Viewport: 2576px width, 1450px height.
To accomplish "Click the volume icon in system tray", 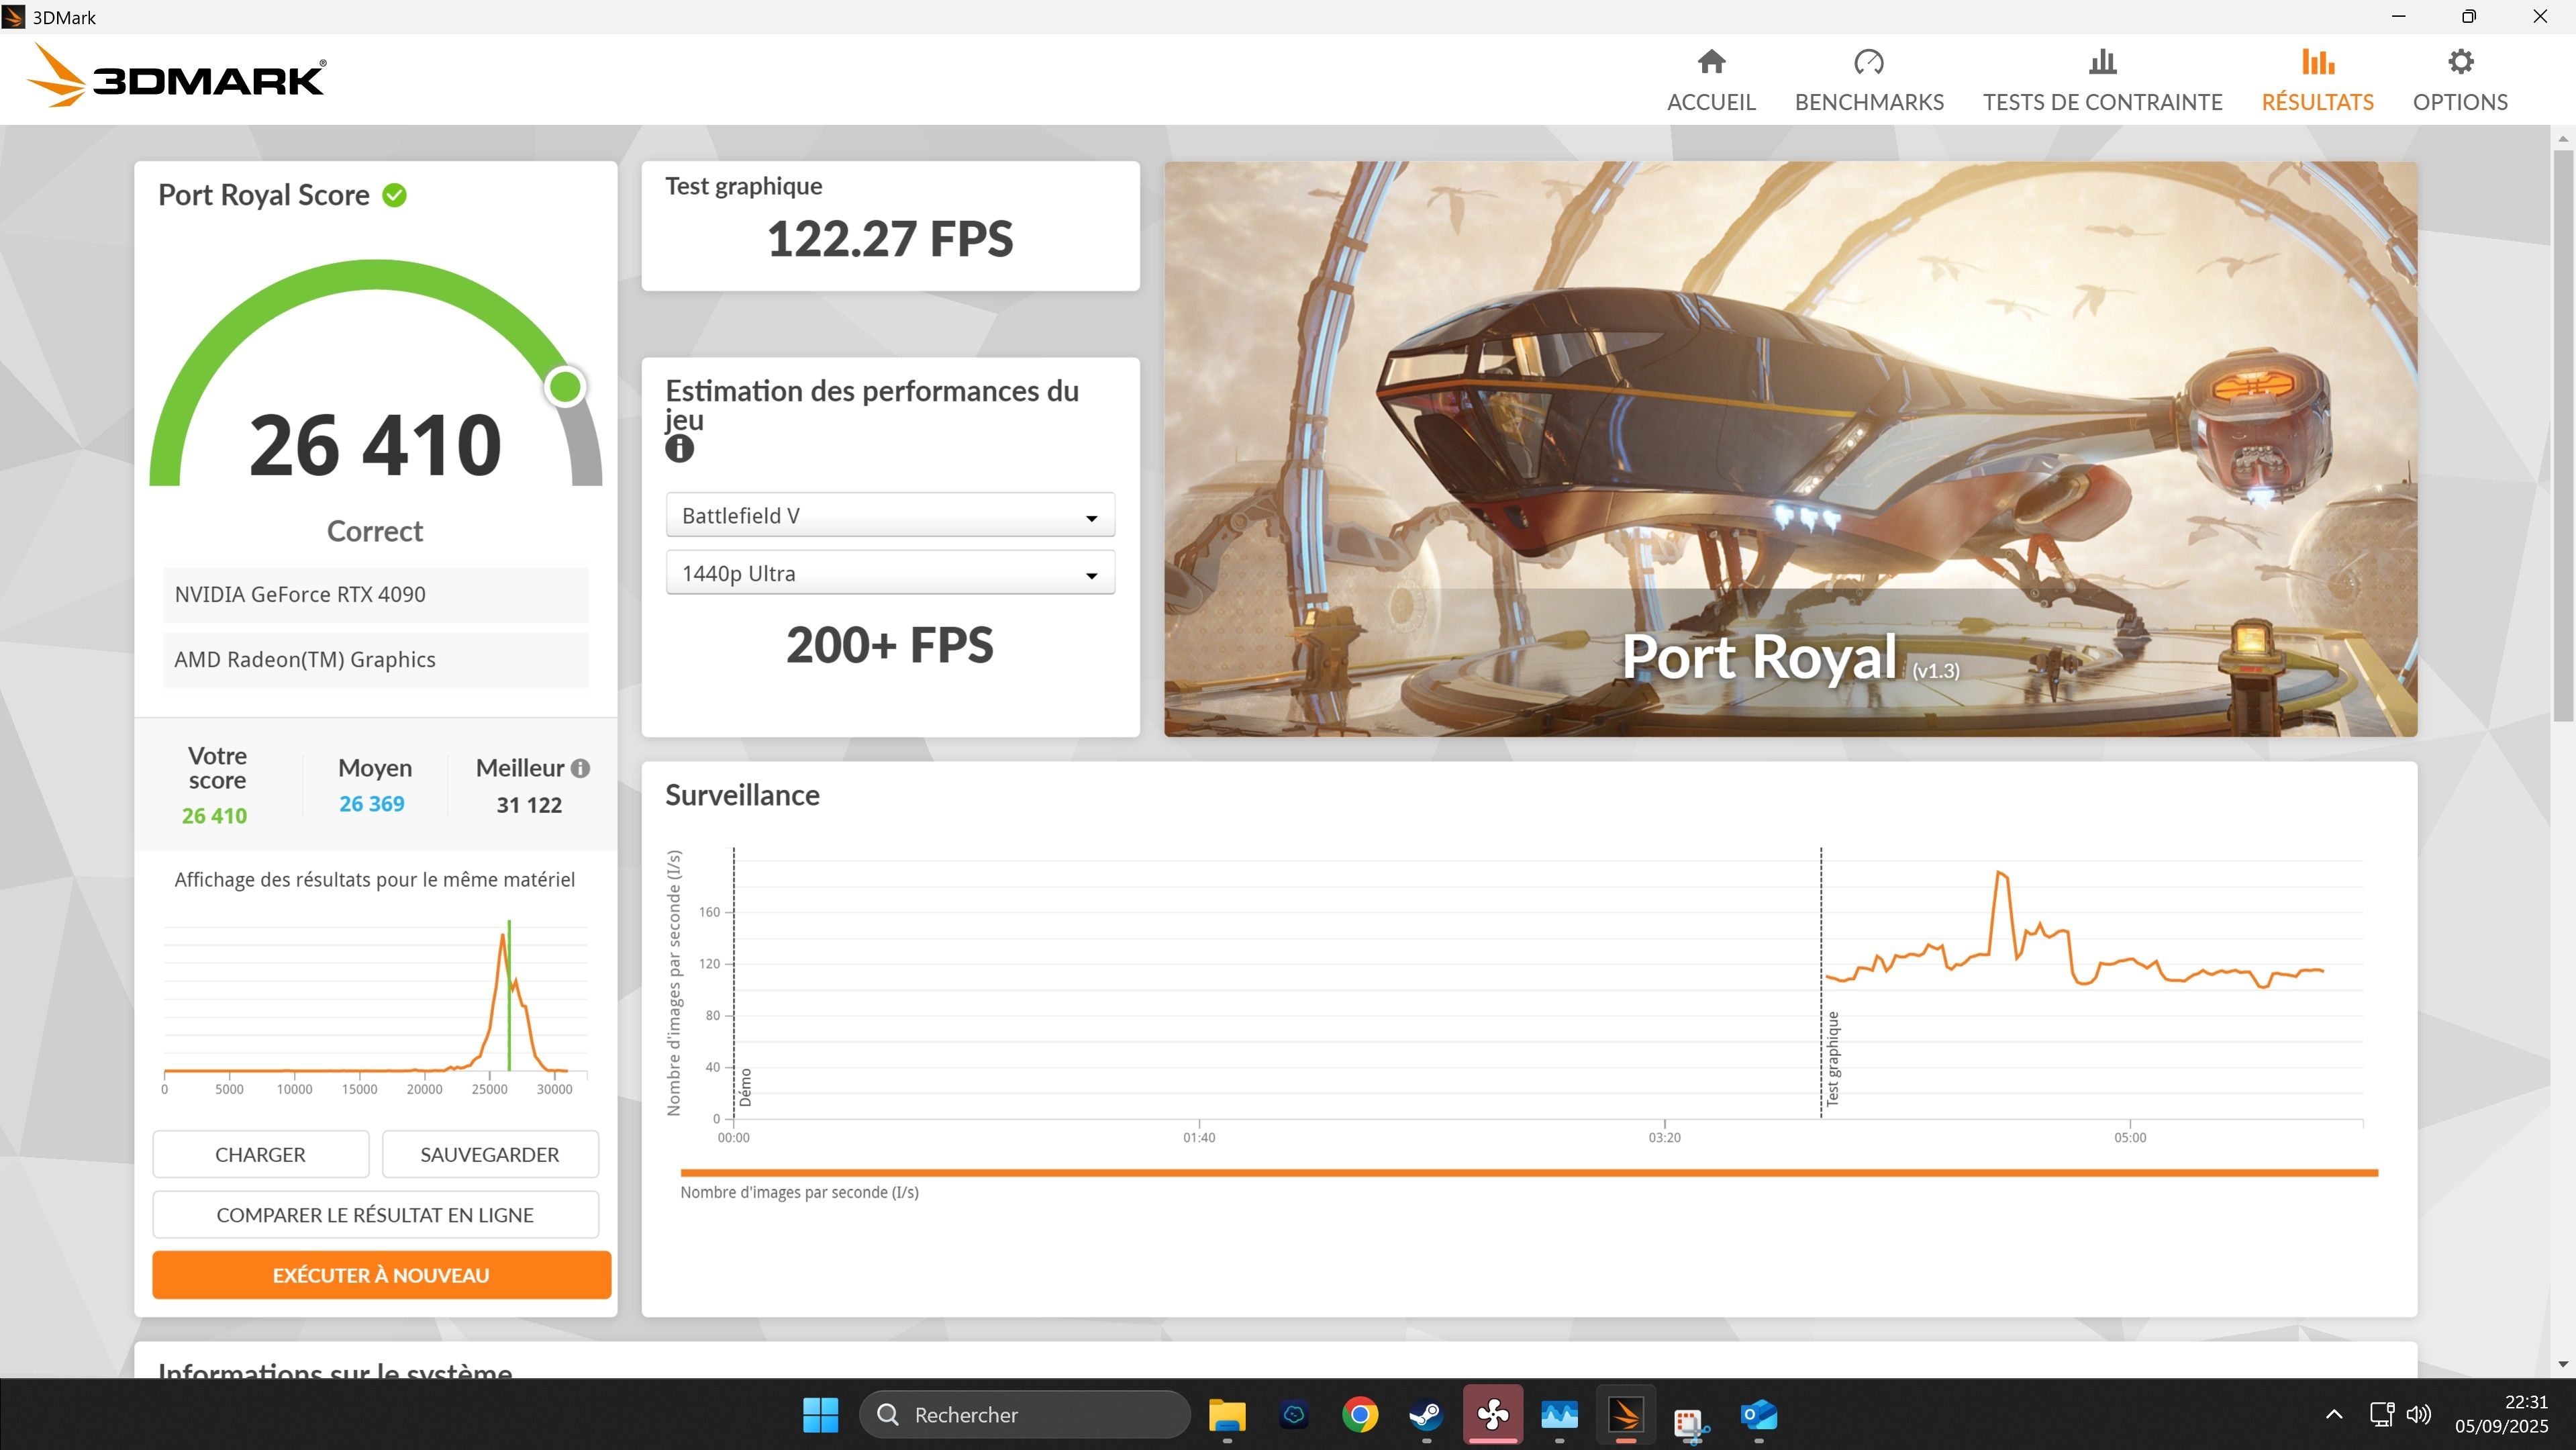I will [2418, 1414].
